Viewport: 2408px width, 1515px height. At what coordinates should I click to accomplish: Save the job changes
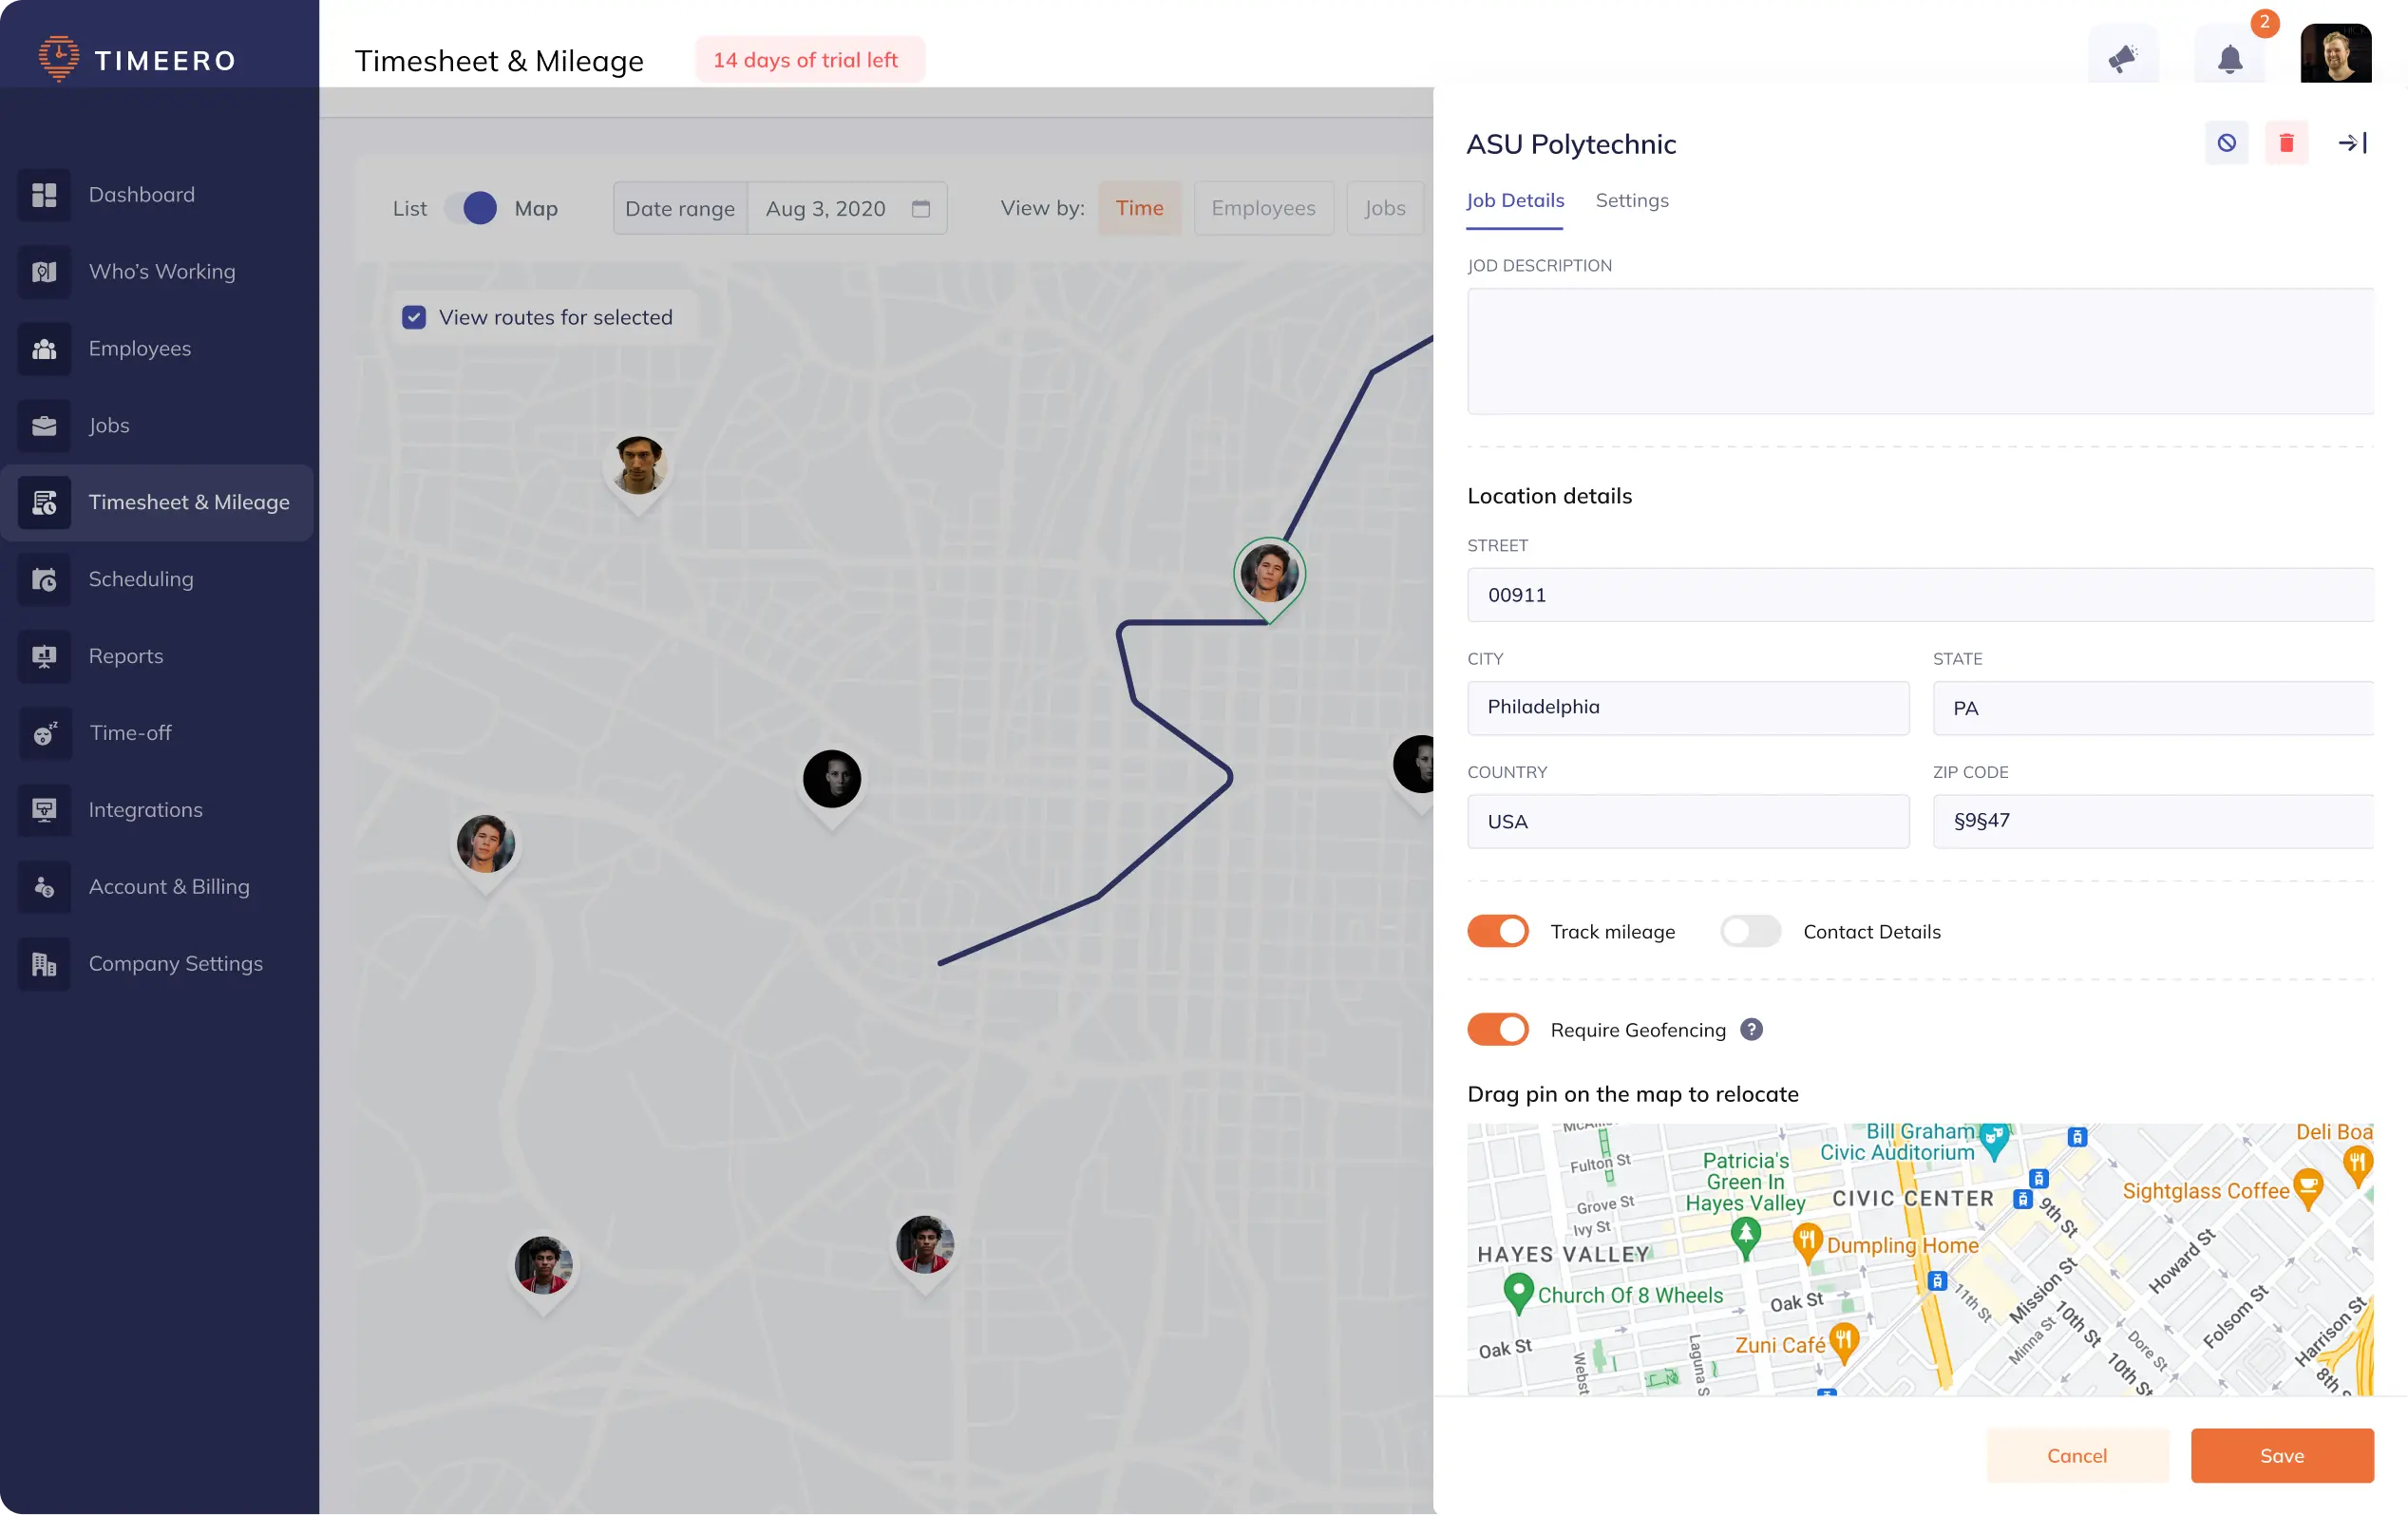coord(2281,1455)
